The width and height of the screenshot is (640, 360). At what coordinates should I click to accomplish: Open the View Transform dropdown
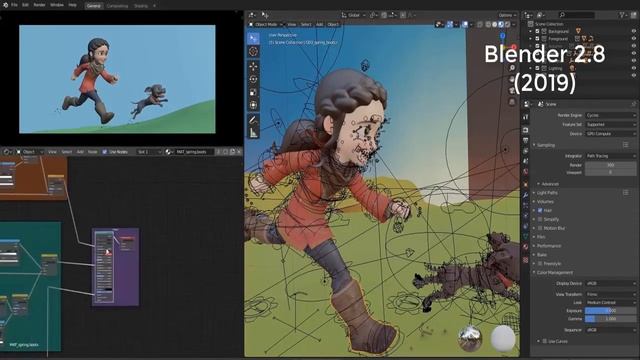pyautogui.click(x=611, y=294)
